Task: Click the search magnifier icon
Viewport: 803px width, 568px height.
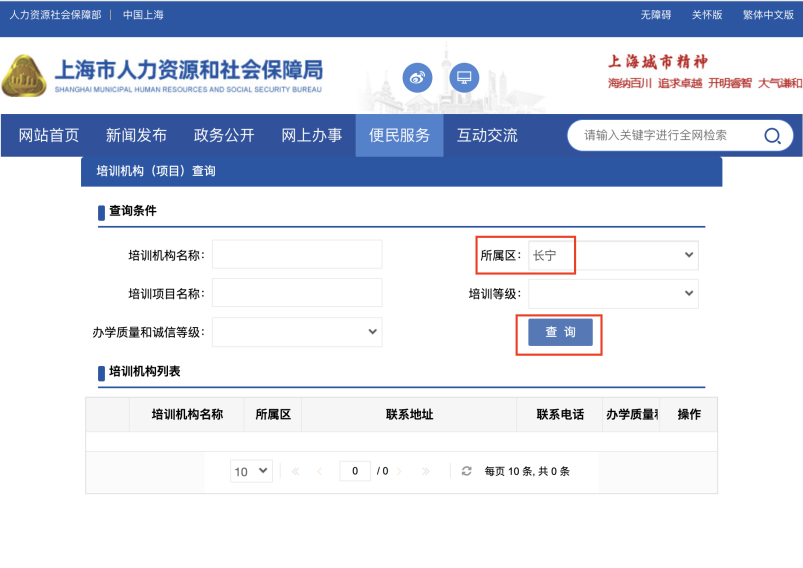Action: (x=772, y=136)
